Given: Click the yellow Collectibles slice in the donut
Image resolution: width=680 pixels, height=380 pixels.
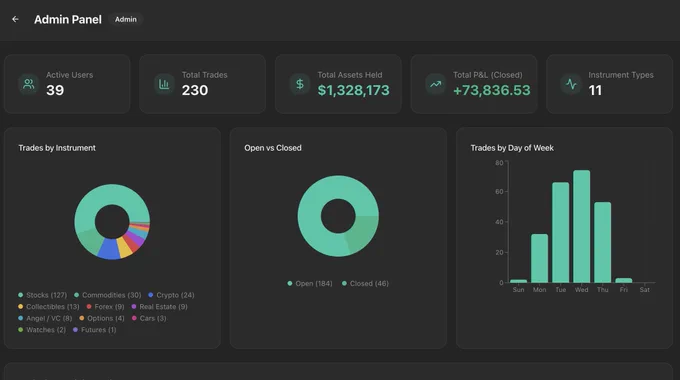Looking at the screenshot, I should 124,246.
